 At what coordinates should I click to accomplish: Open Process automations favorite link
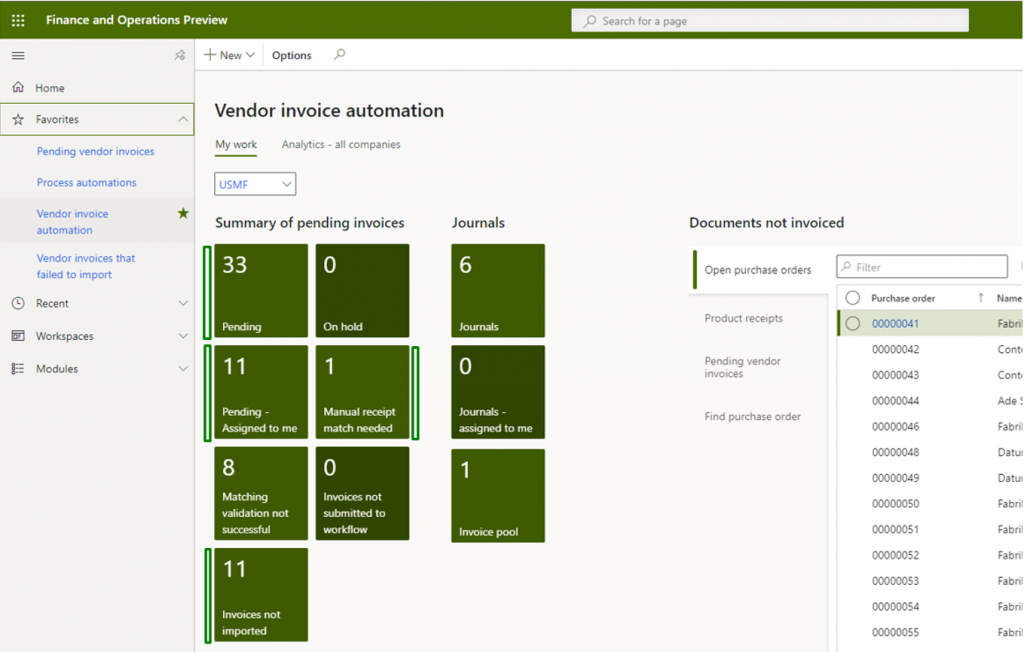86,182
